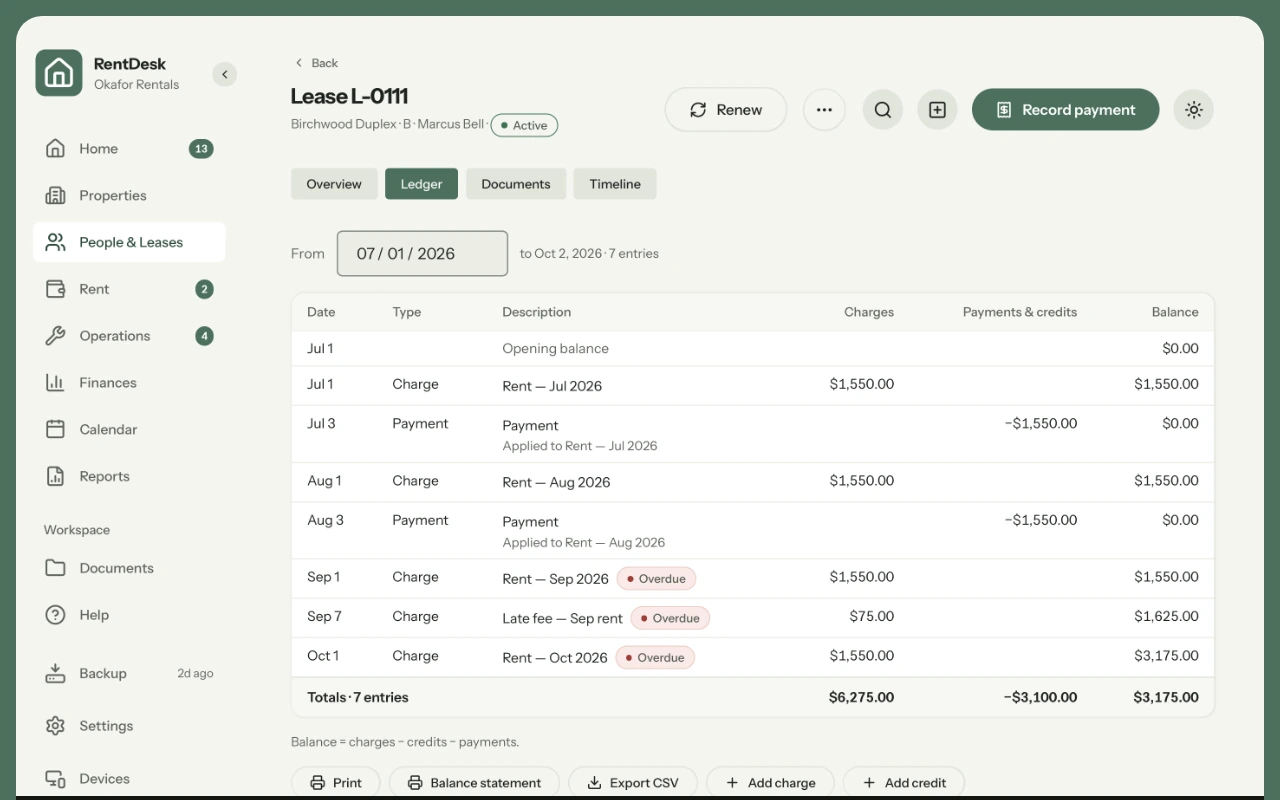
Task: Click the Export CSV button
Action: point(633,783)
